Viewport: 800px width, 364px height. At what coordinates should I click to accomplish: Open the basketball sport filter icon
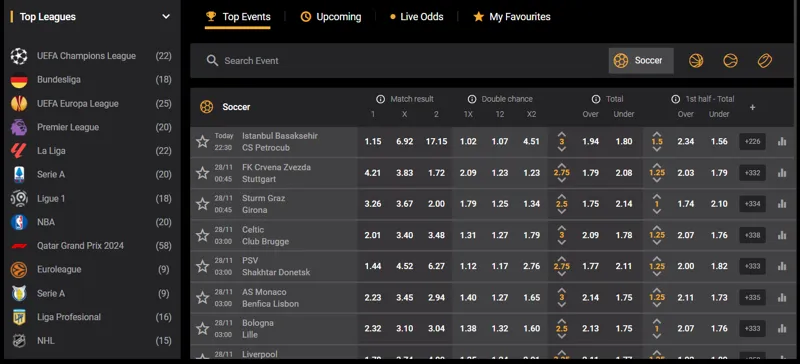coord(696,61)
